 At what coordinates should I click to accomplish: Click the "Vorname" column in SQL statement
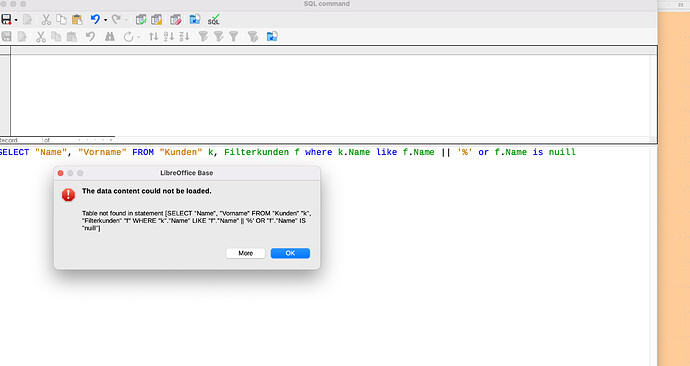[x=102, y=152]
